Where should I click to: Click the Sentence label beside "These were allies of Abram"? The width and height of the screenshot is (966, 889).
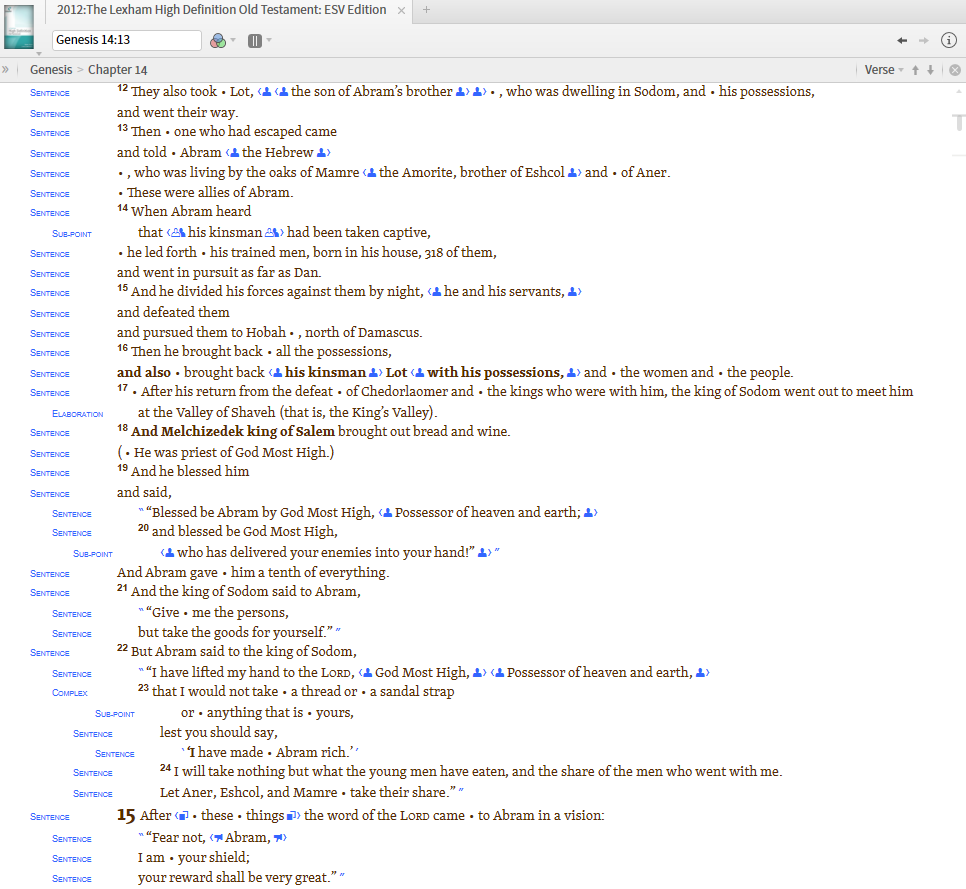click(x=50, y=194)
